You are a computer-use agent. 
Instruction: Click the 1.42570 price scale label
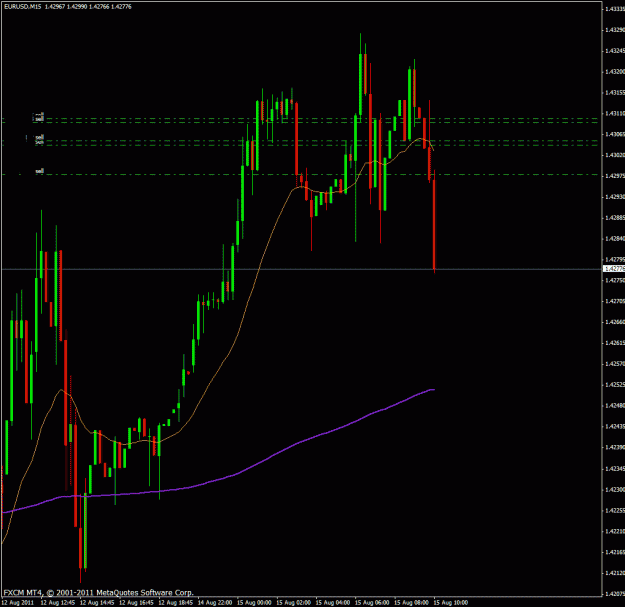615,364
